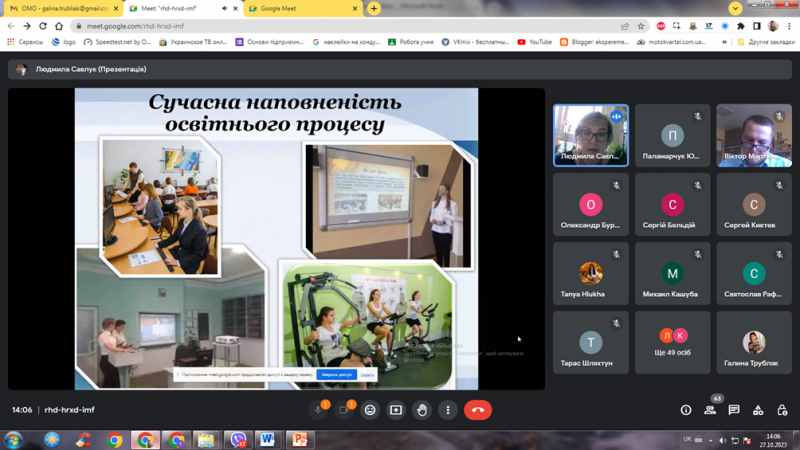Open PowerPoint from the taskbar
800x450 pixels.
[x=299, y=440]
